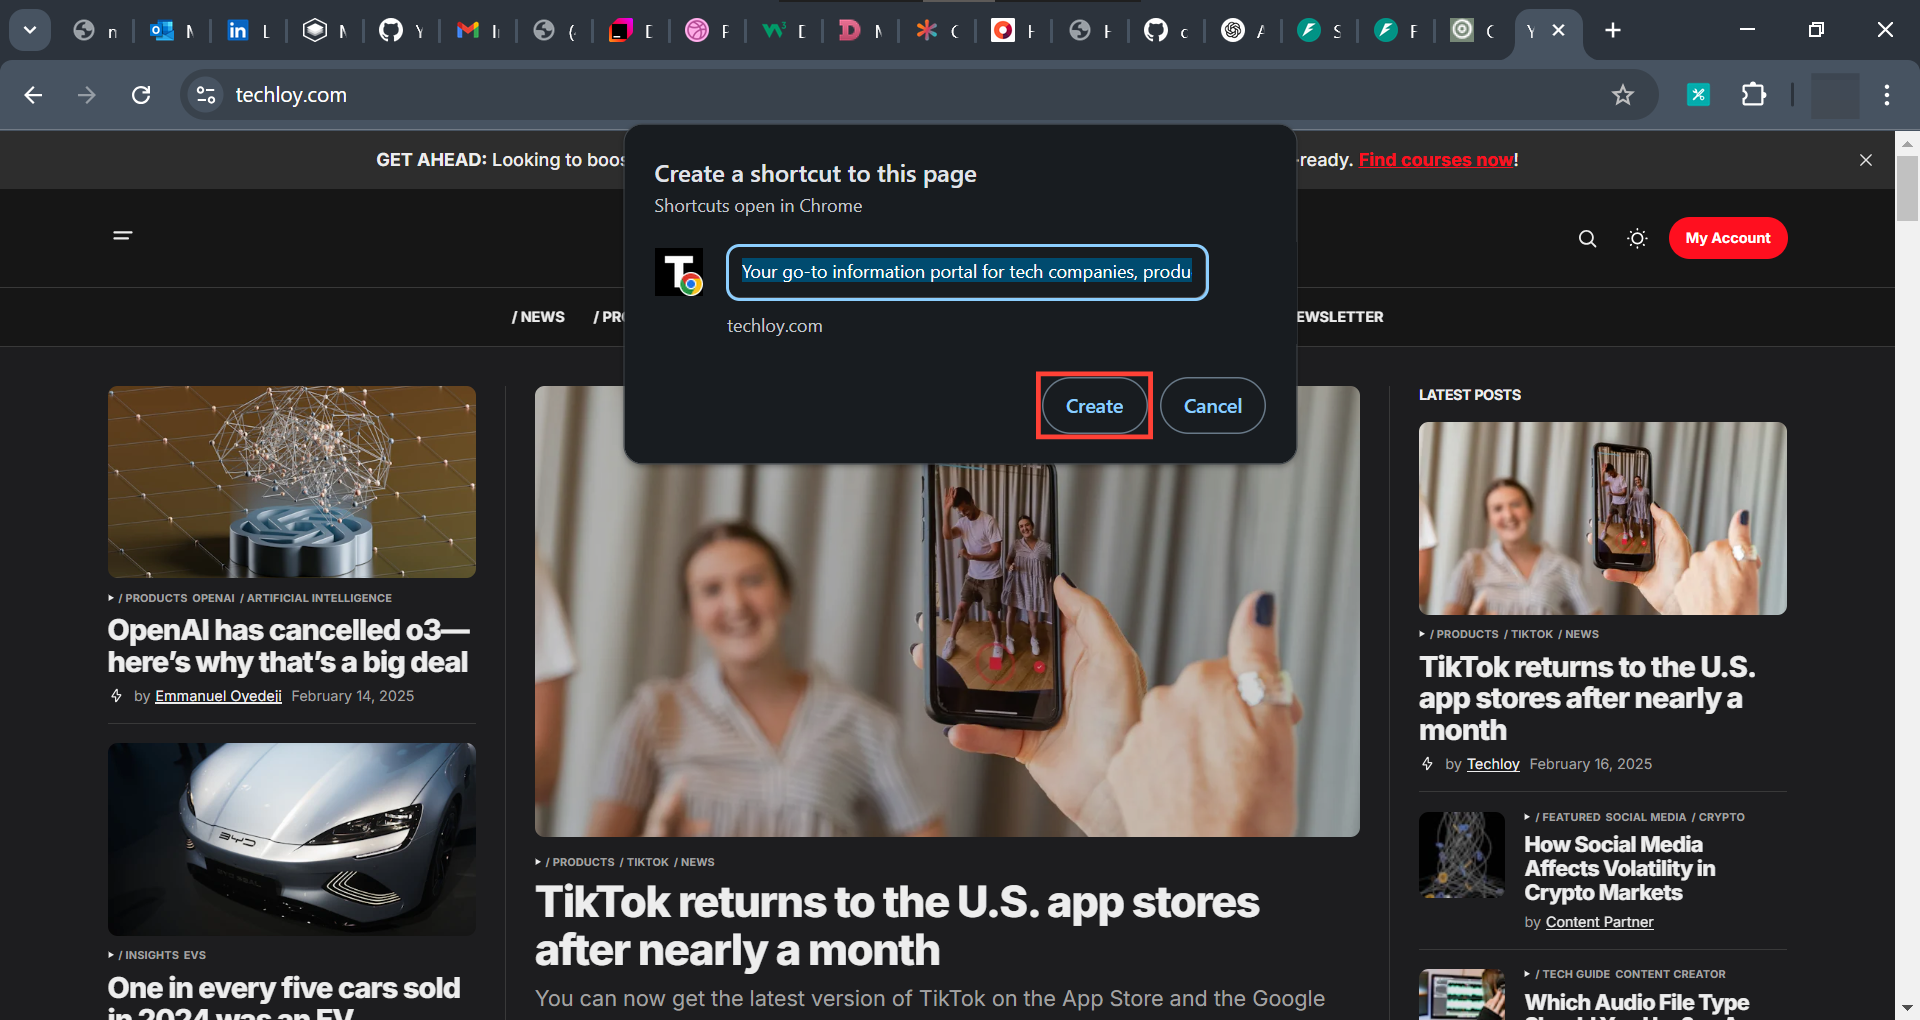The height and width of the screenshot is (1020, 1920).
Task: Open the Chrome profile avatar
Action: [1835, 95]
